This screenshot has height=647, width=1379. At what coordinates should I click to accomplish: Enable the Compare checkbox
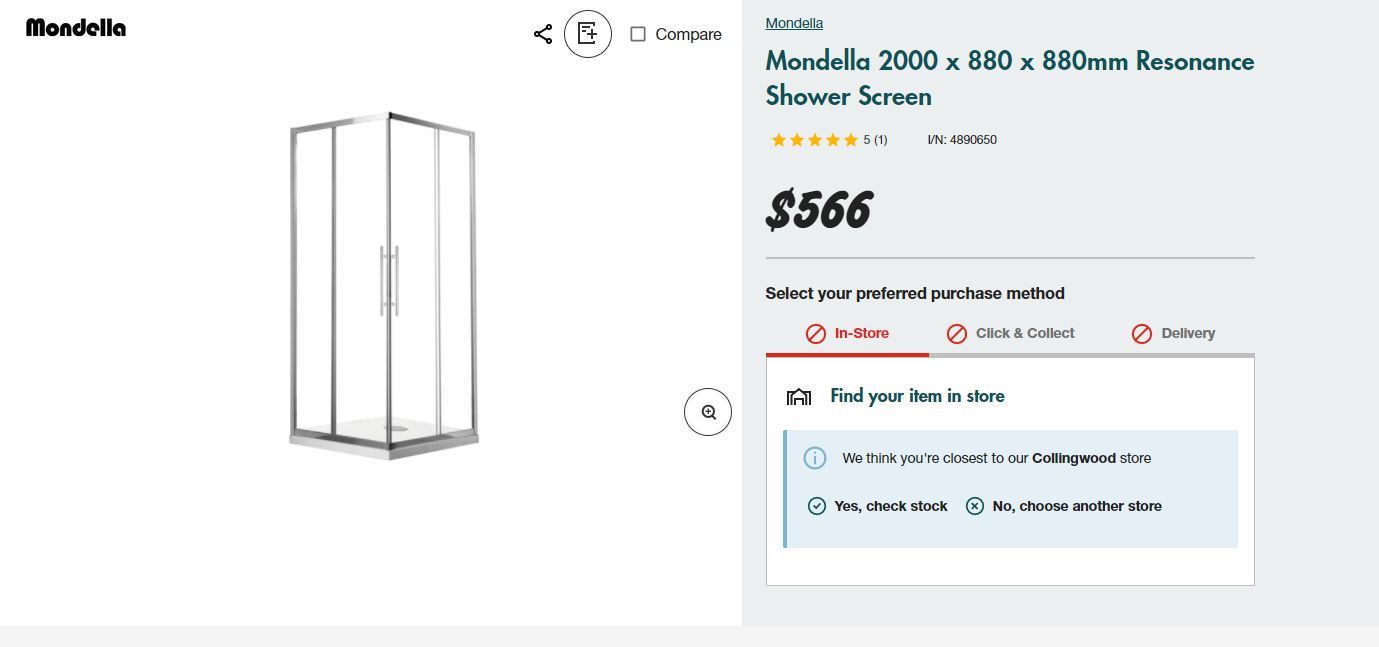coord(637,33)
